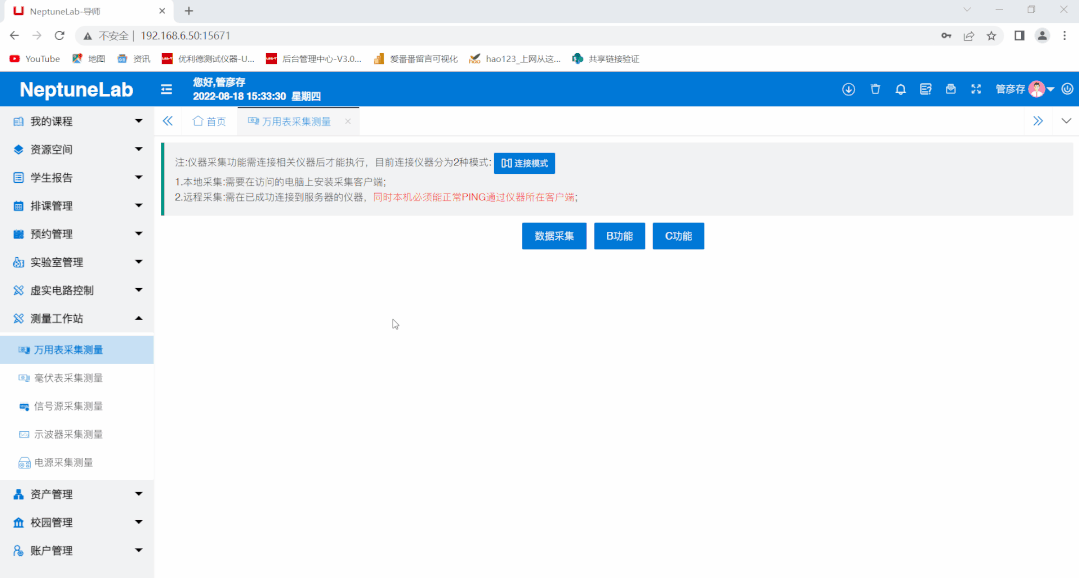Toggle fullscreen mode icon
Screen dimensions: 1079x578
(976, 89)
